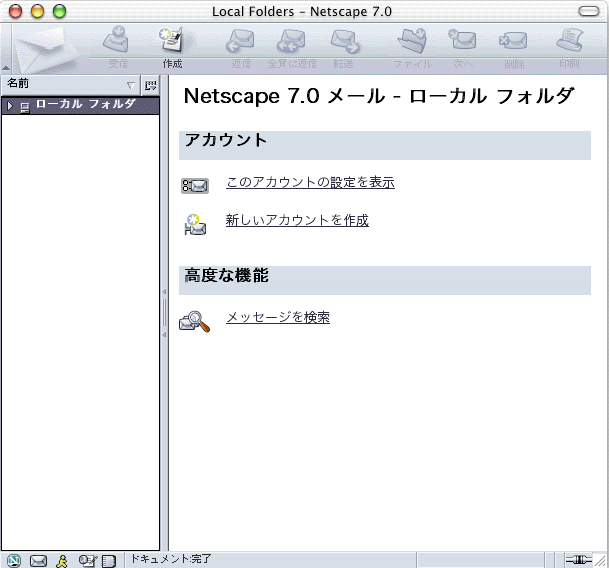Click the ファイル (File) toolbar icon
This screenshot has height=568, width=609.
tap(412, 40)
